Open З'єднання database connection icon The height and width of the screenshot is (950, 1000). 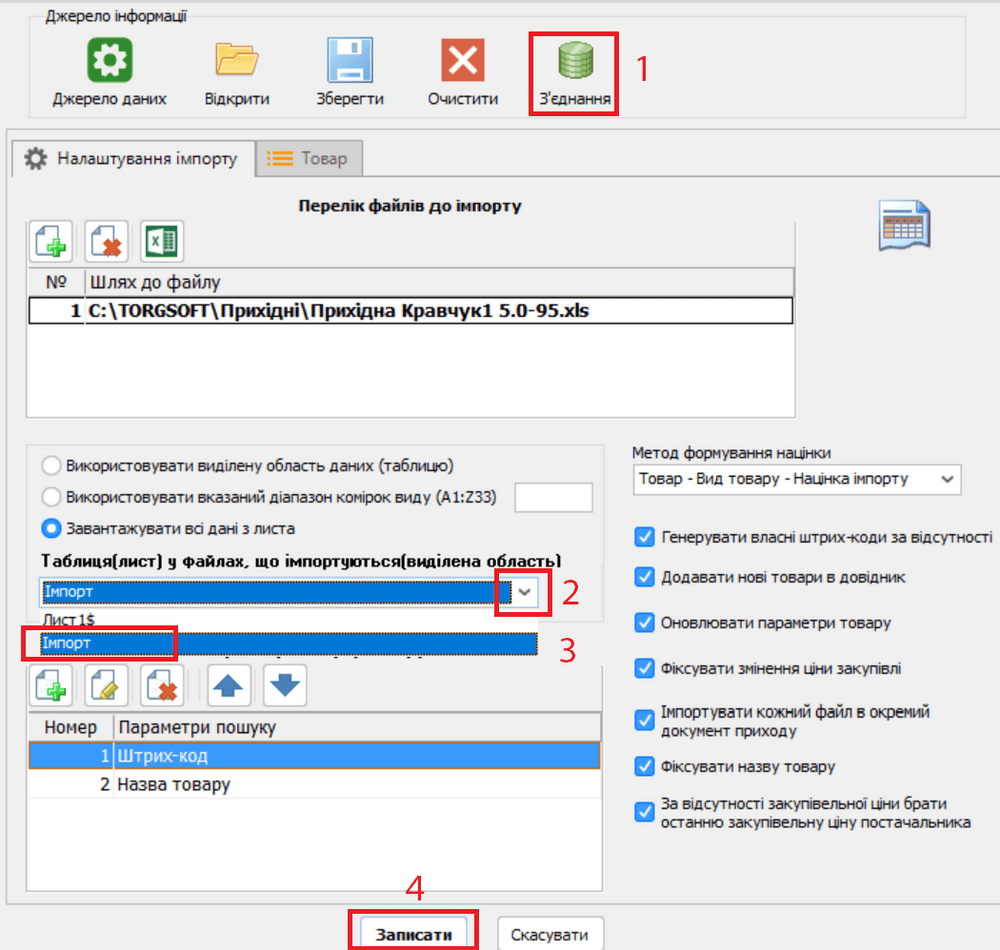coord(574,62)
